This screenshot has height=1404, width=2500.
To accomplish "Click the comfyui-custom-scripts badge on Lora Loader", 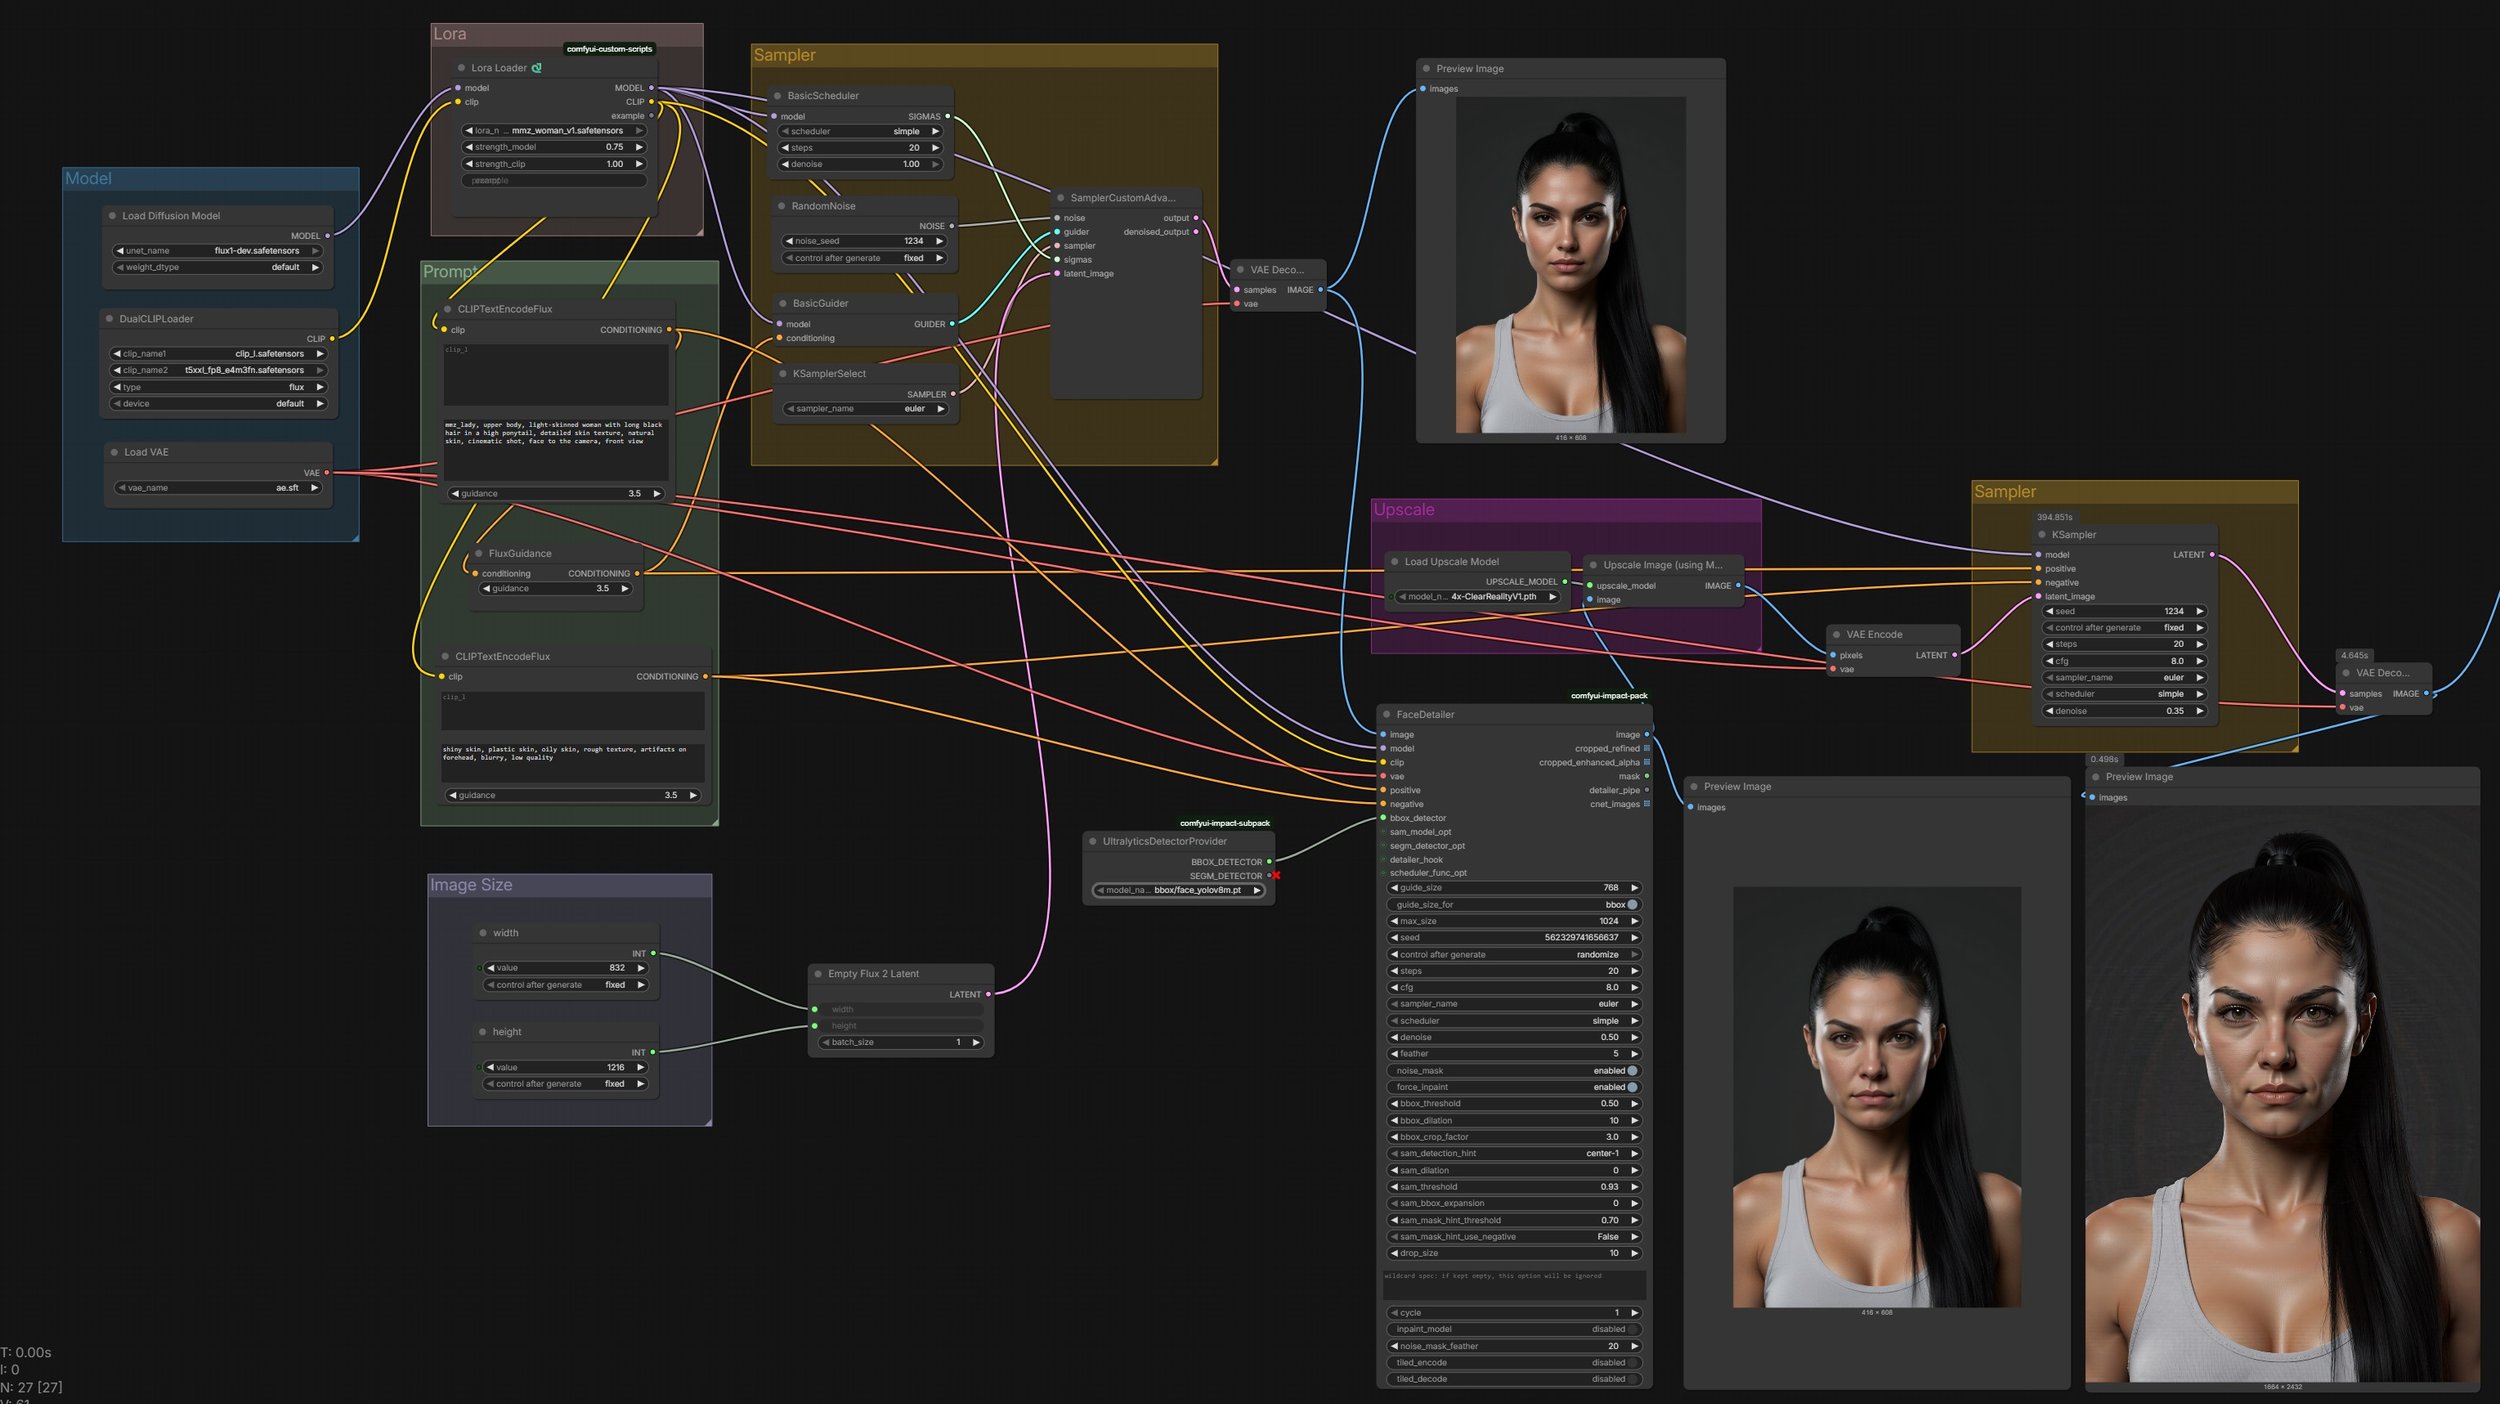I will tap(609, 49).
